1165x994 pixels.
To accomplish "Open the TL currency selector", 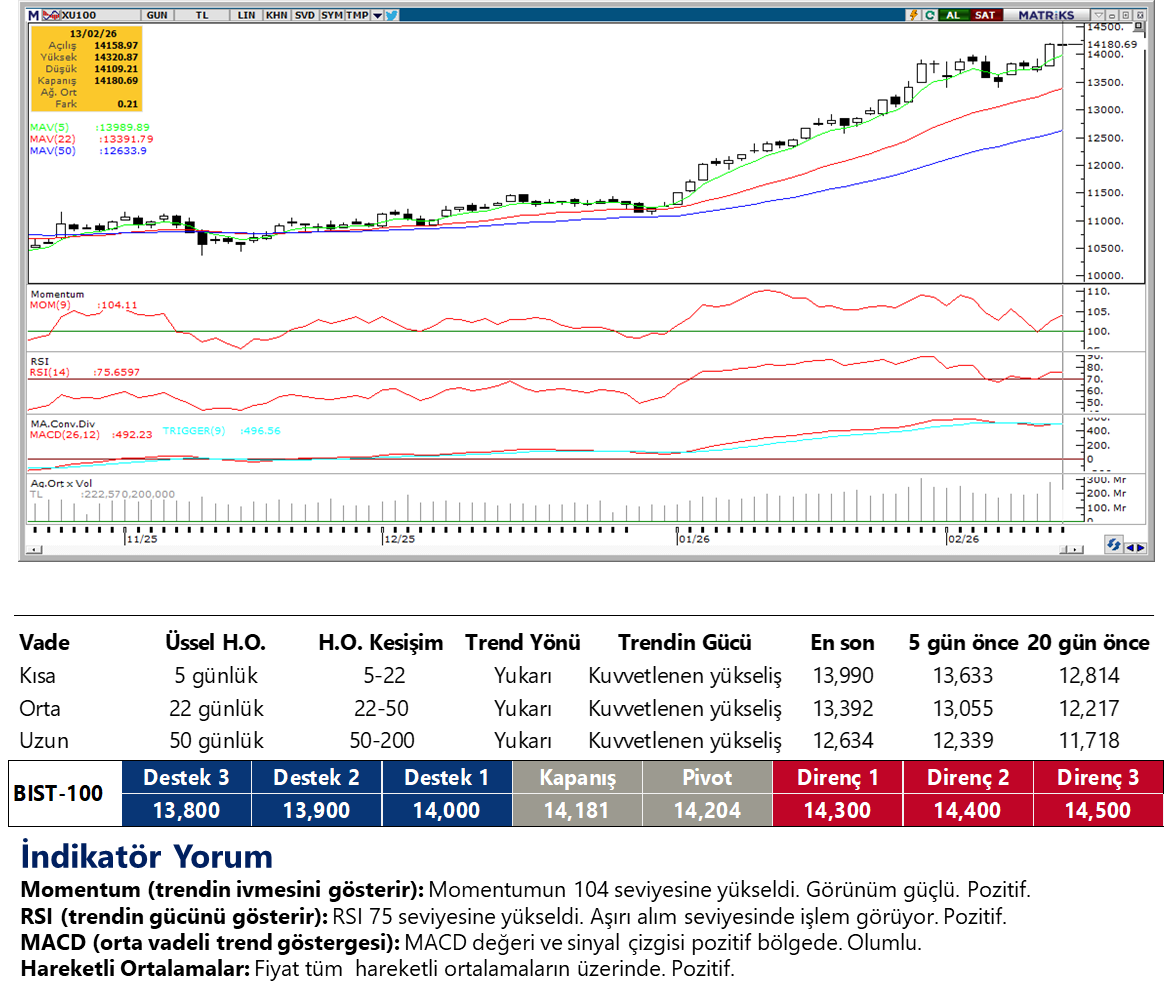I will [x=202, y=15].
